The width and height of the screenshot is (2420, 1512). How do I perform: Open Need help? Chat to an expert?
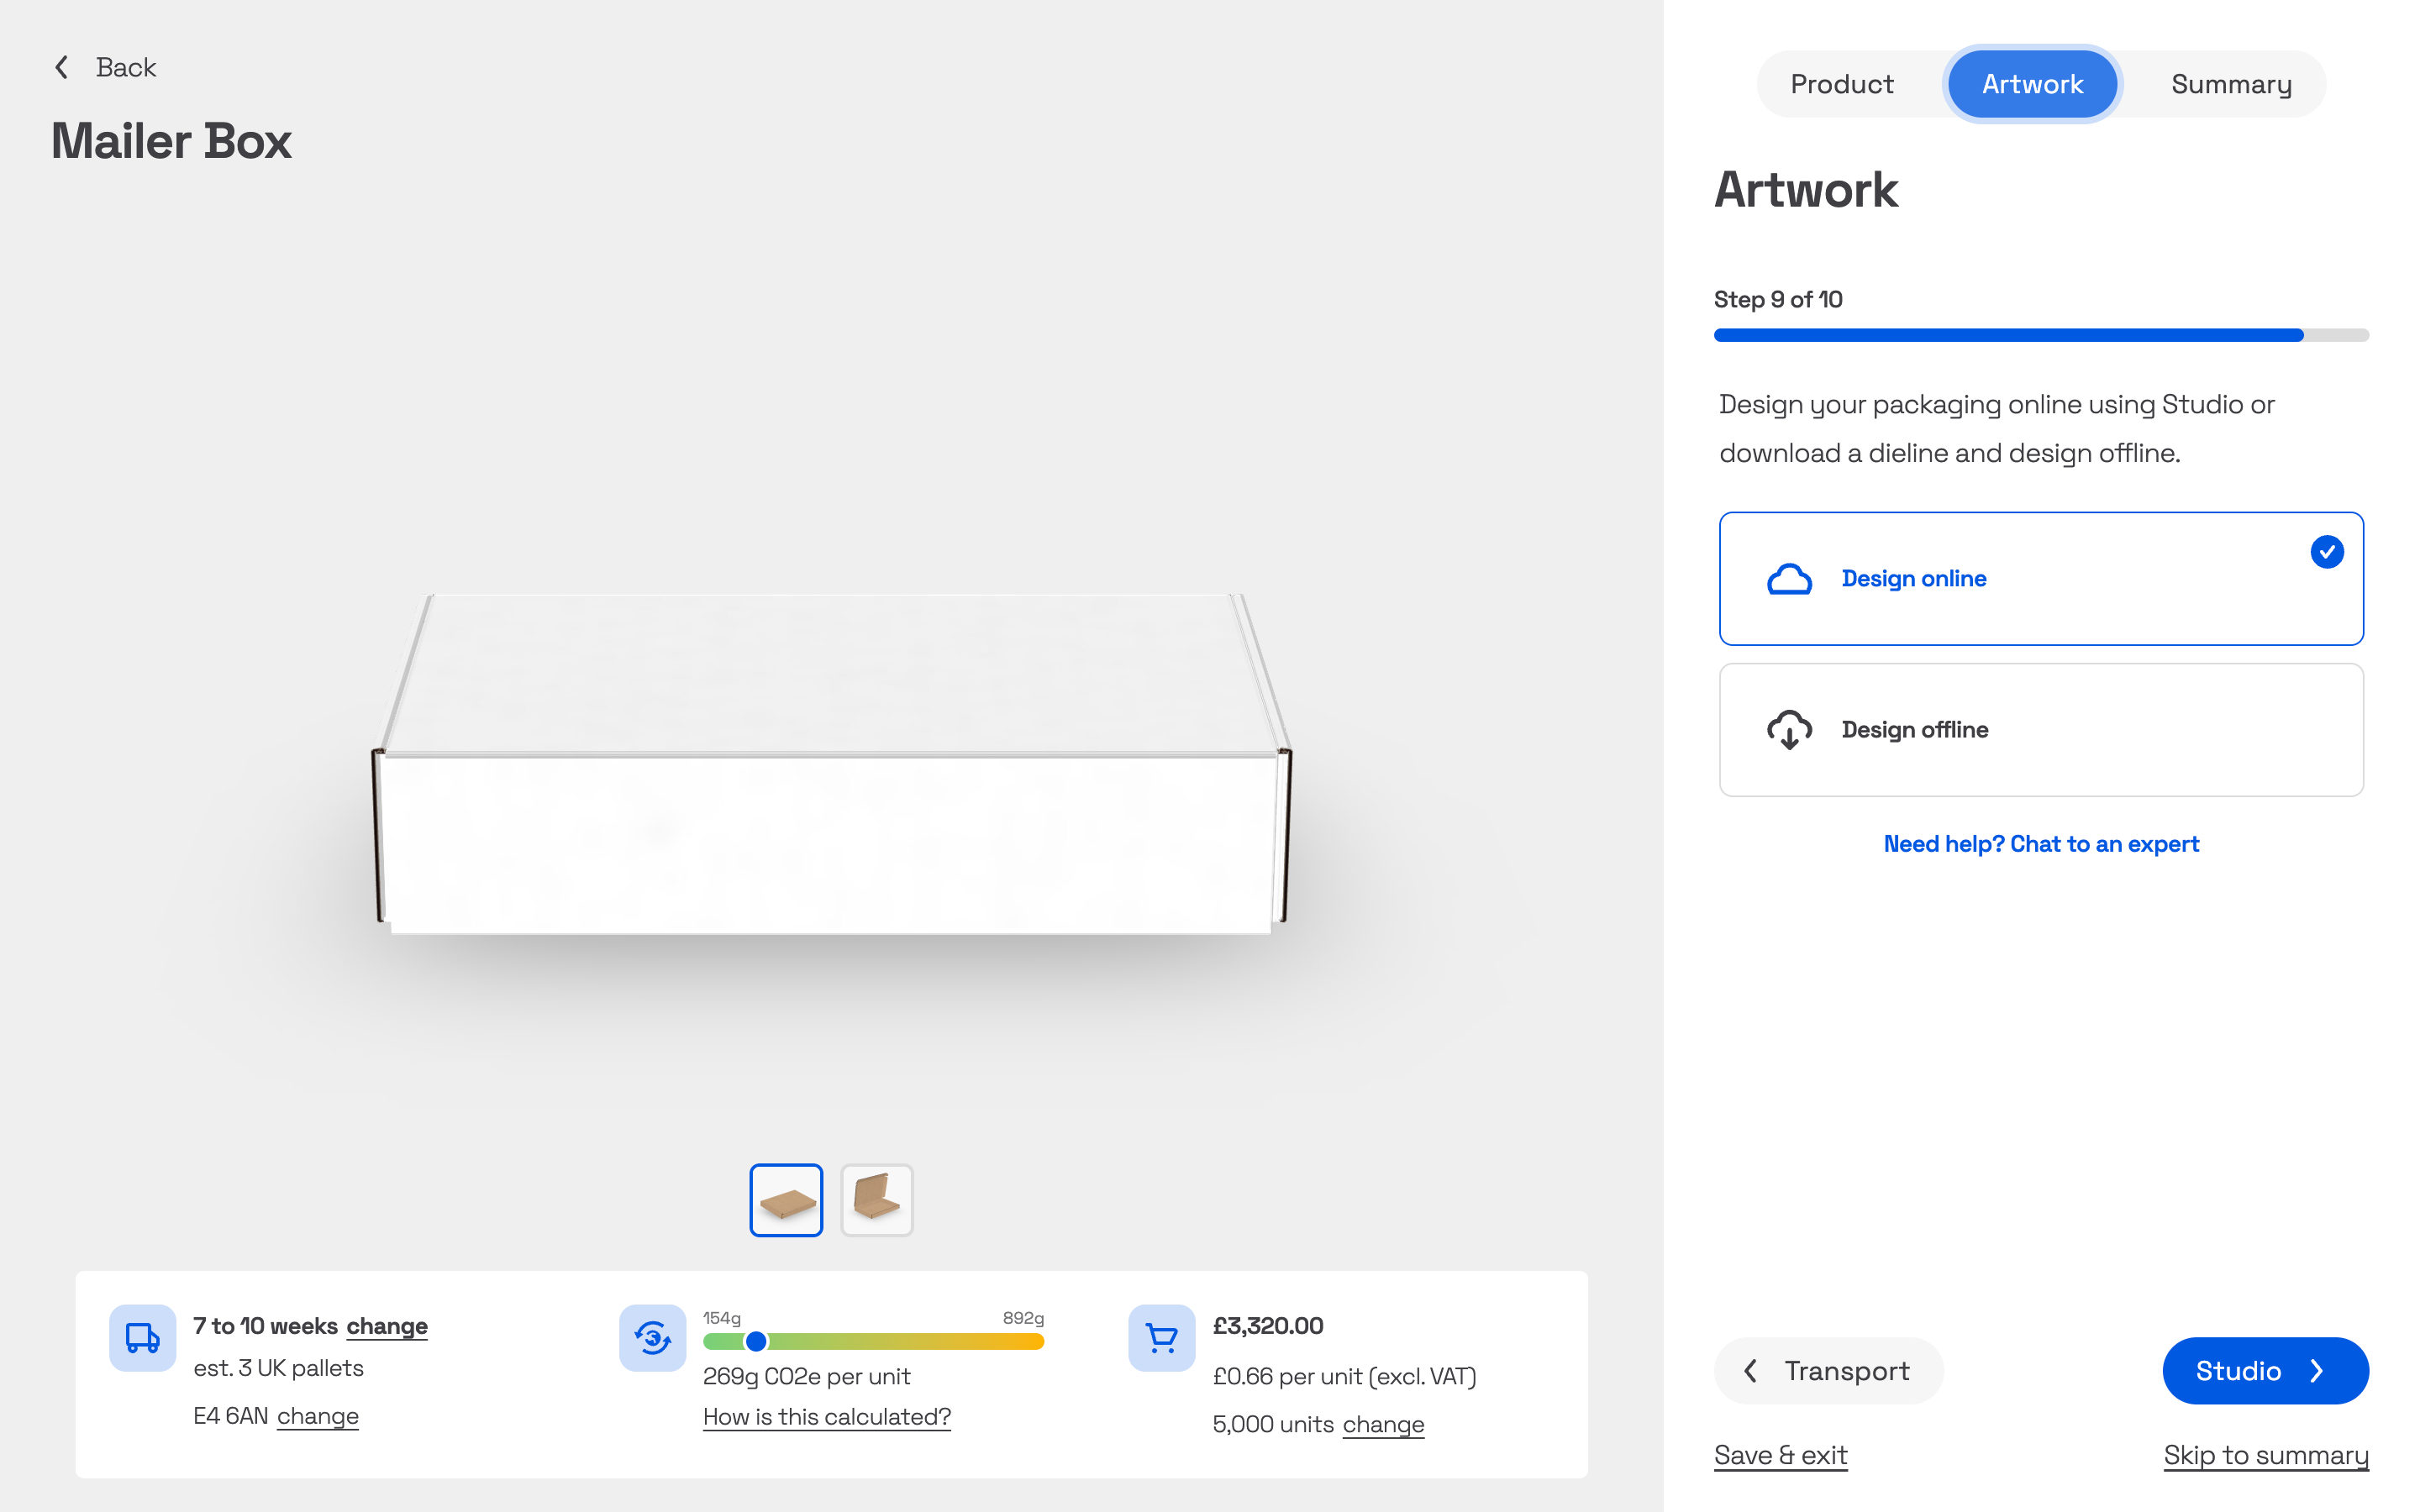click(x=2040, y=844)
